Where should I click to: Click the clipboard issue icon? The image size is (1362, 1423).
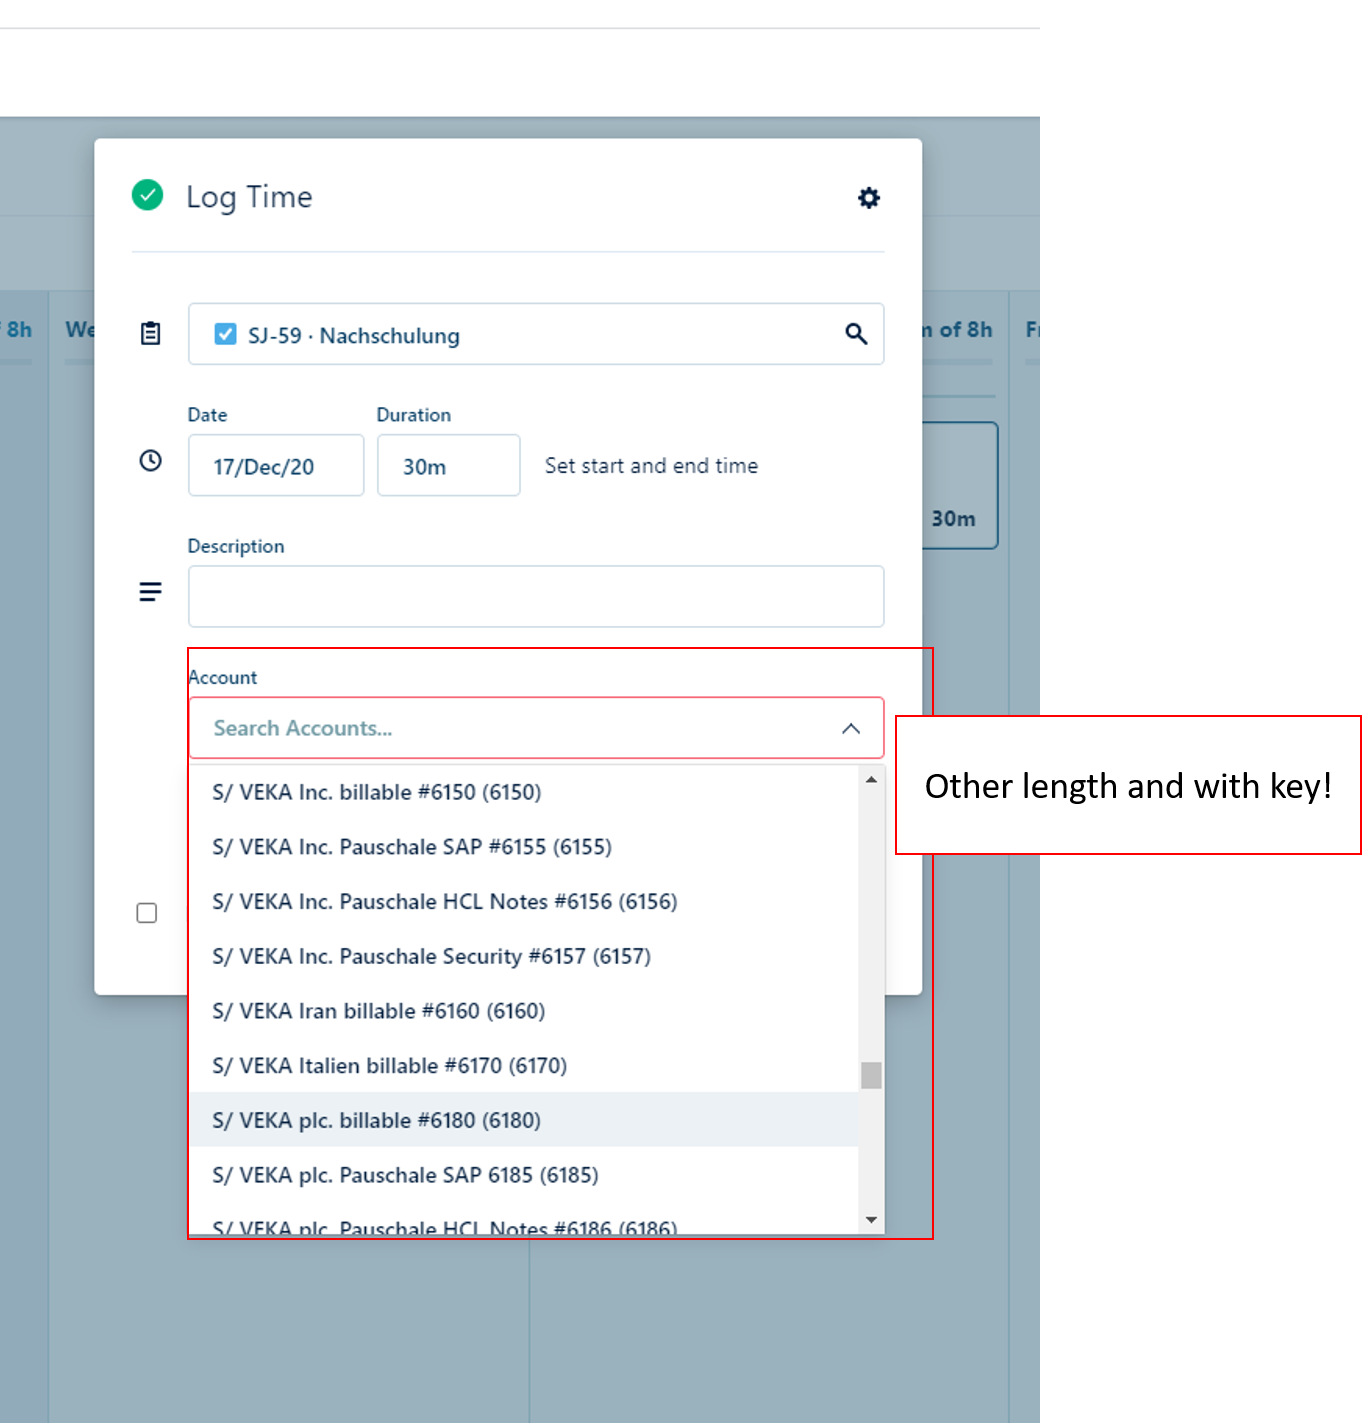[150, 334]
